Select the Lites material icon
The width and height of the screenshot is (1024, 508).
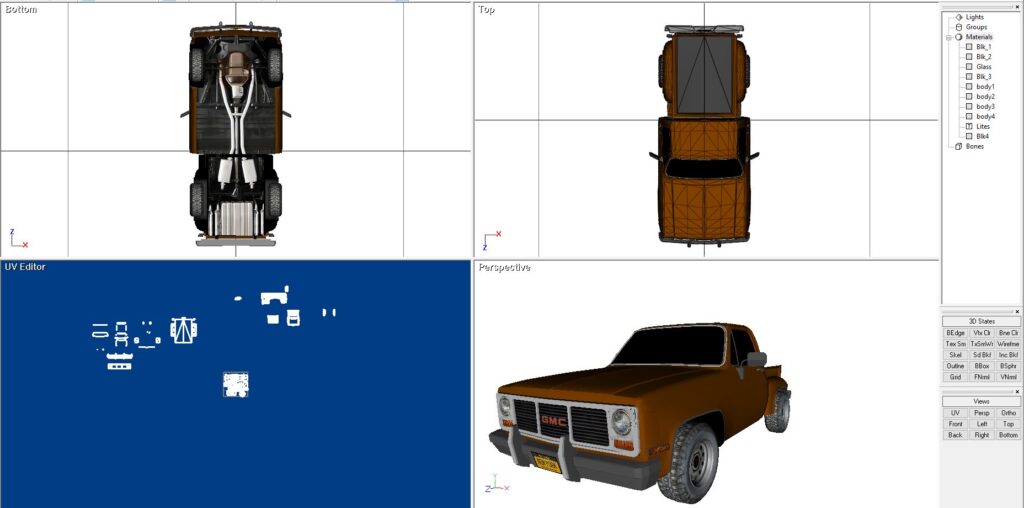tap(969, 127)
